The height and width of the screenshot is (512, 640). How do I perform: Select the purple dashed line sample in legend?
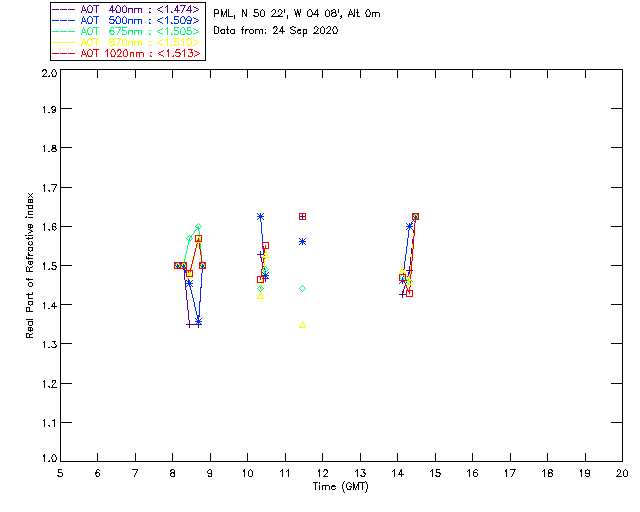(x=64, y=9)
